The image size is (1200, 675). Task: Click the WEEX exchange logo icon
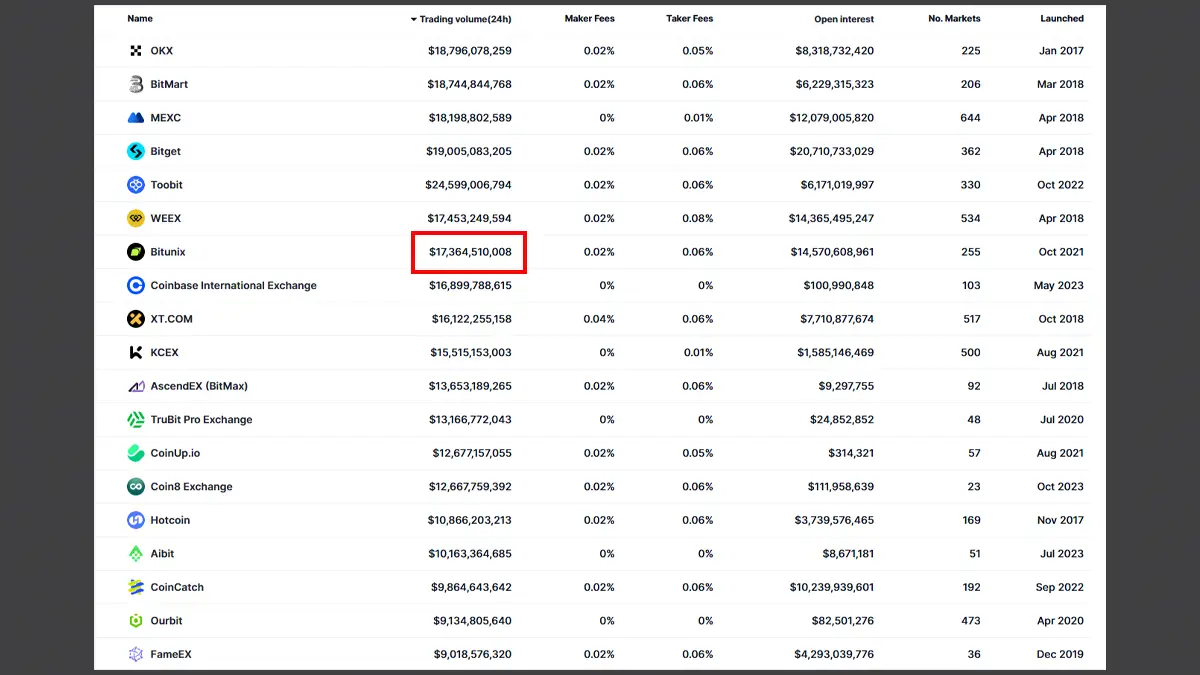coord(136,218)
